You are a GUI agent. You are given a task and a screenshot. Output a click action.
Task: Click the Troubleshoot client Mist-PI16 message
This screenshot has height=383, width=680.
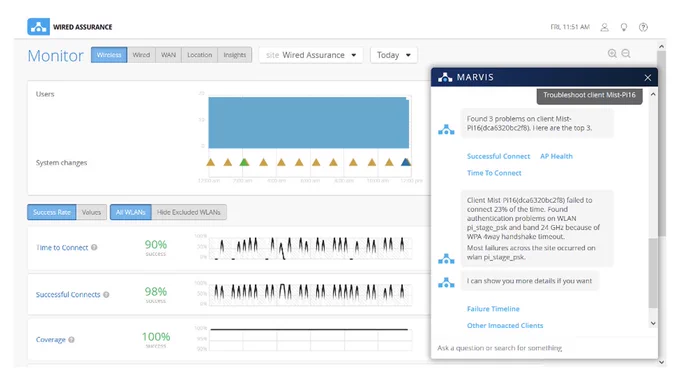tap(589, 95)
